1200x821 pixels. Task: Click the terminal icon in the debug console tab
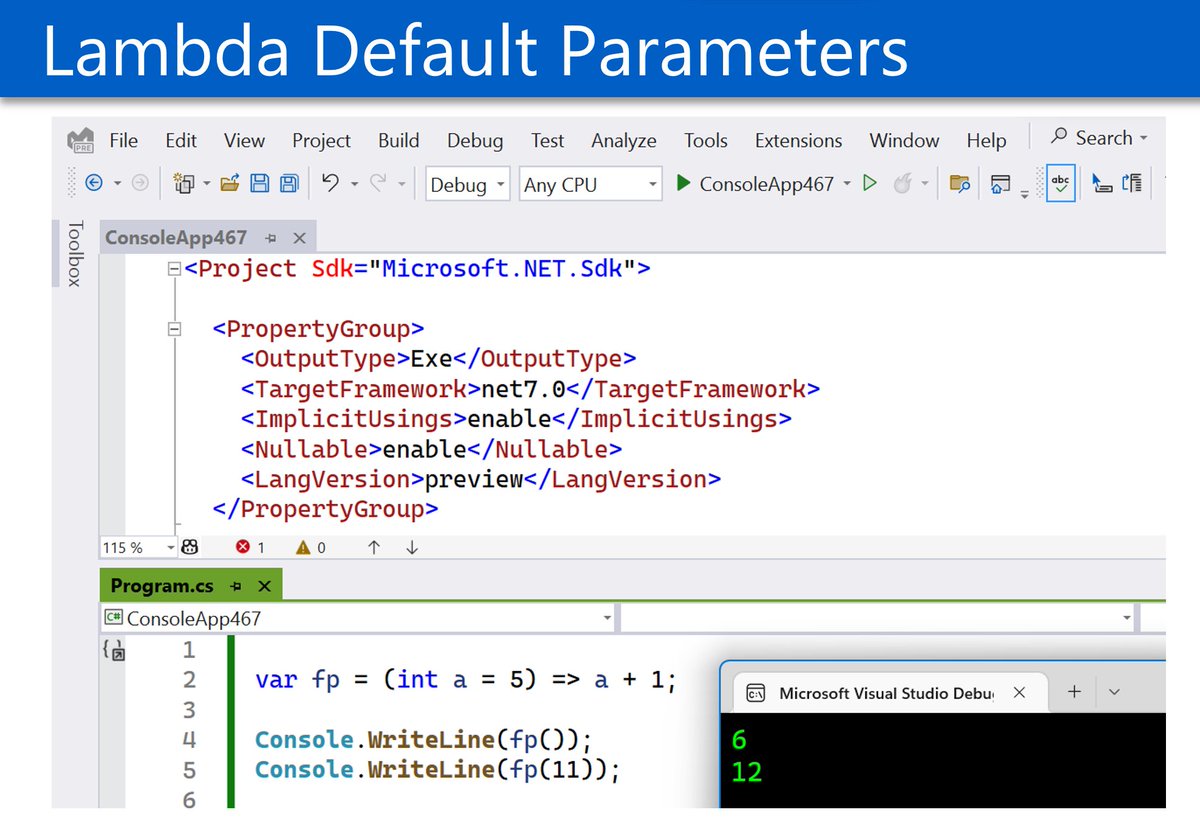pyautogui.click(x=757, y=692)
